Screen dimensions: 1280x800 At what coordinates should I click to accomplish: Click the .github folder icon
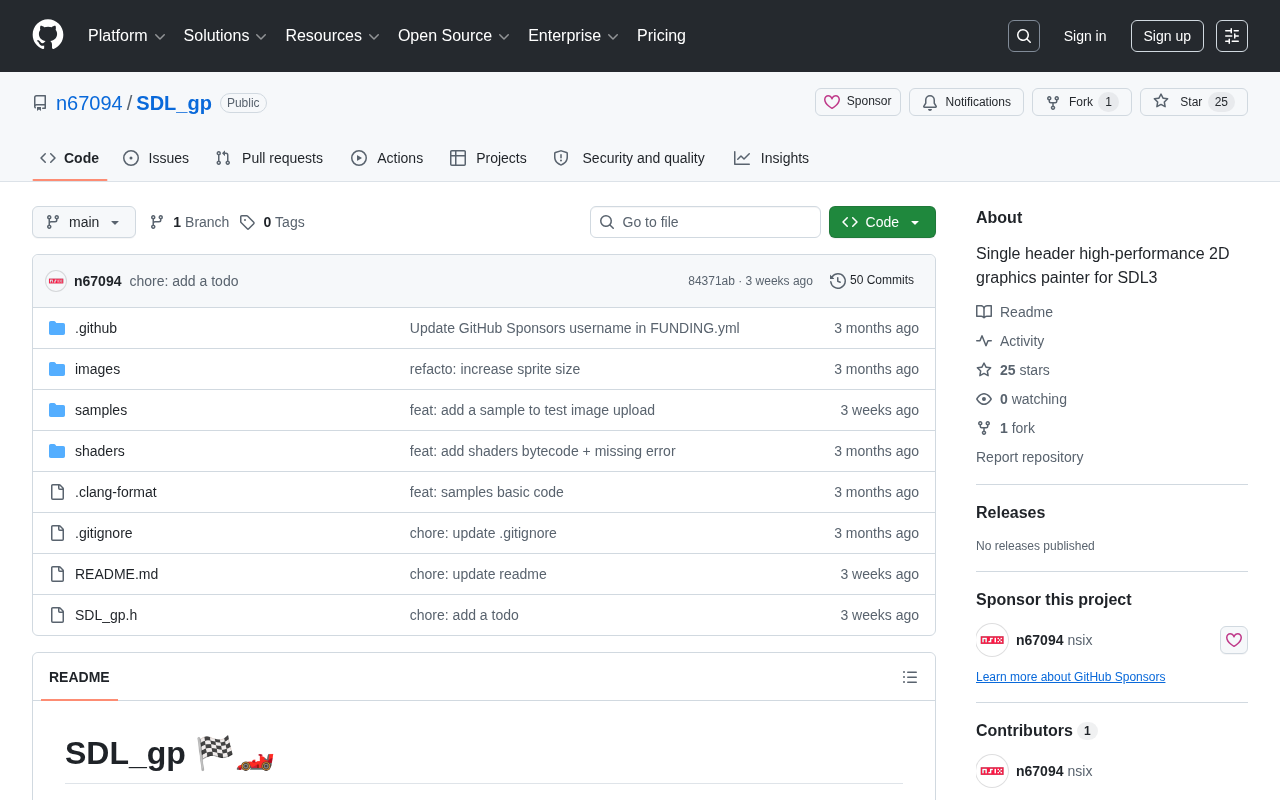pos(57,328)
